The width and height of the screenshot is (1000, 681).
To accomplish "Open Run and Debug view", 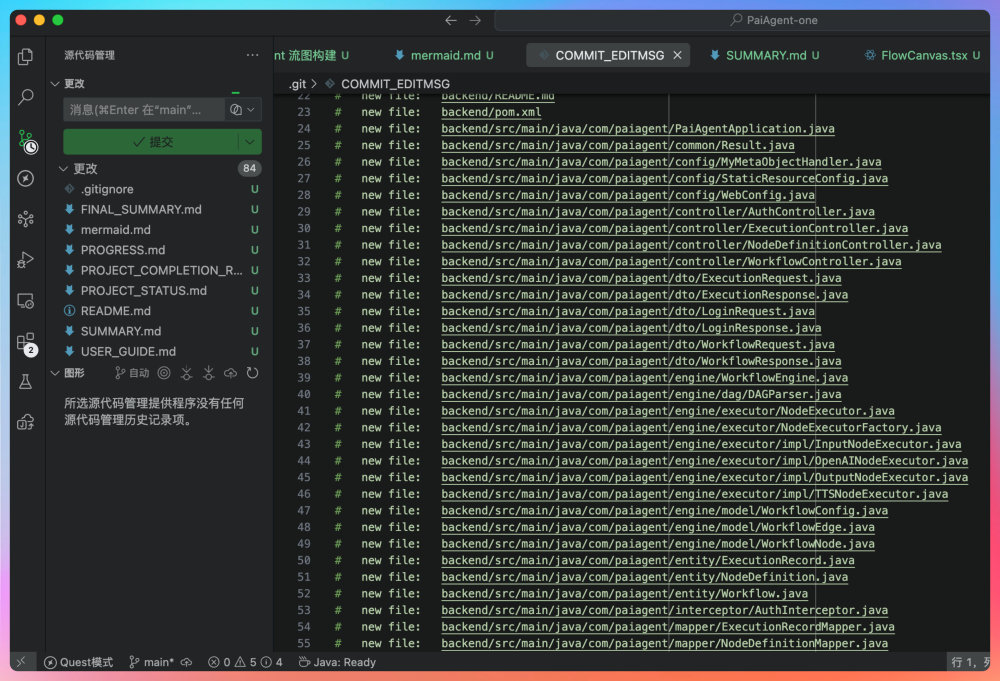I will pos(26,260).
